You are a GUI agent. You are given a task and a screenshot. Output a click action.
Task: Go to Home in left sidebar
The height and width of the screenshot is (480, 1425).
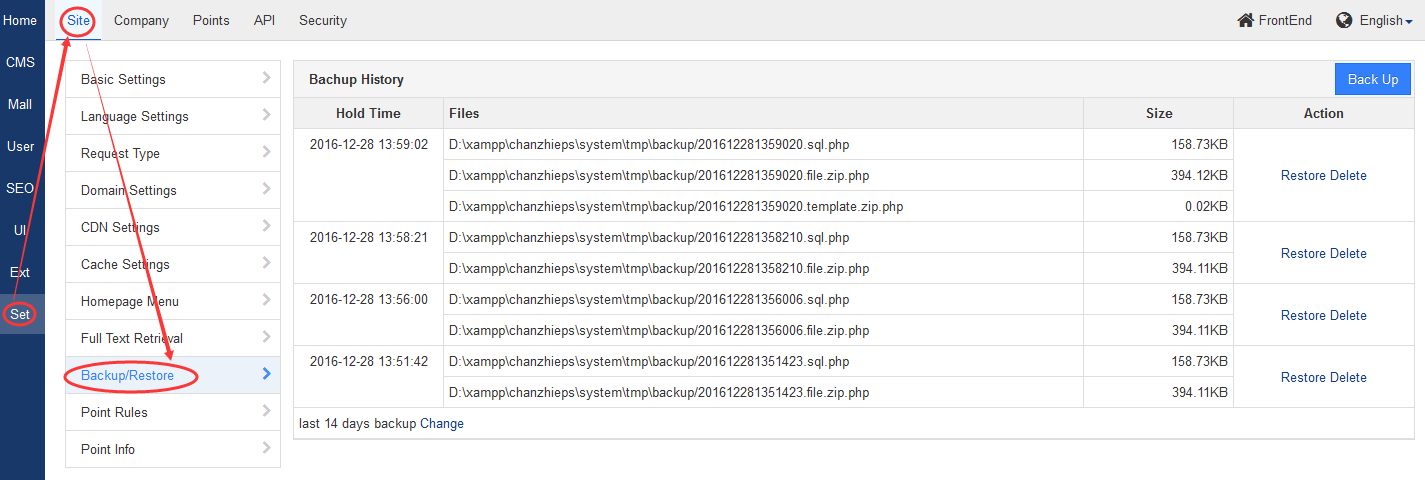[x=20, y=20]
